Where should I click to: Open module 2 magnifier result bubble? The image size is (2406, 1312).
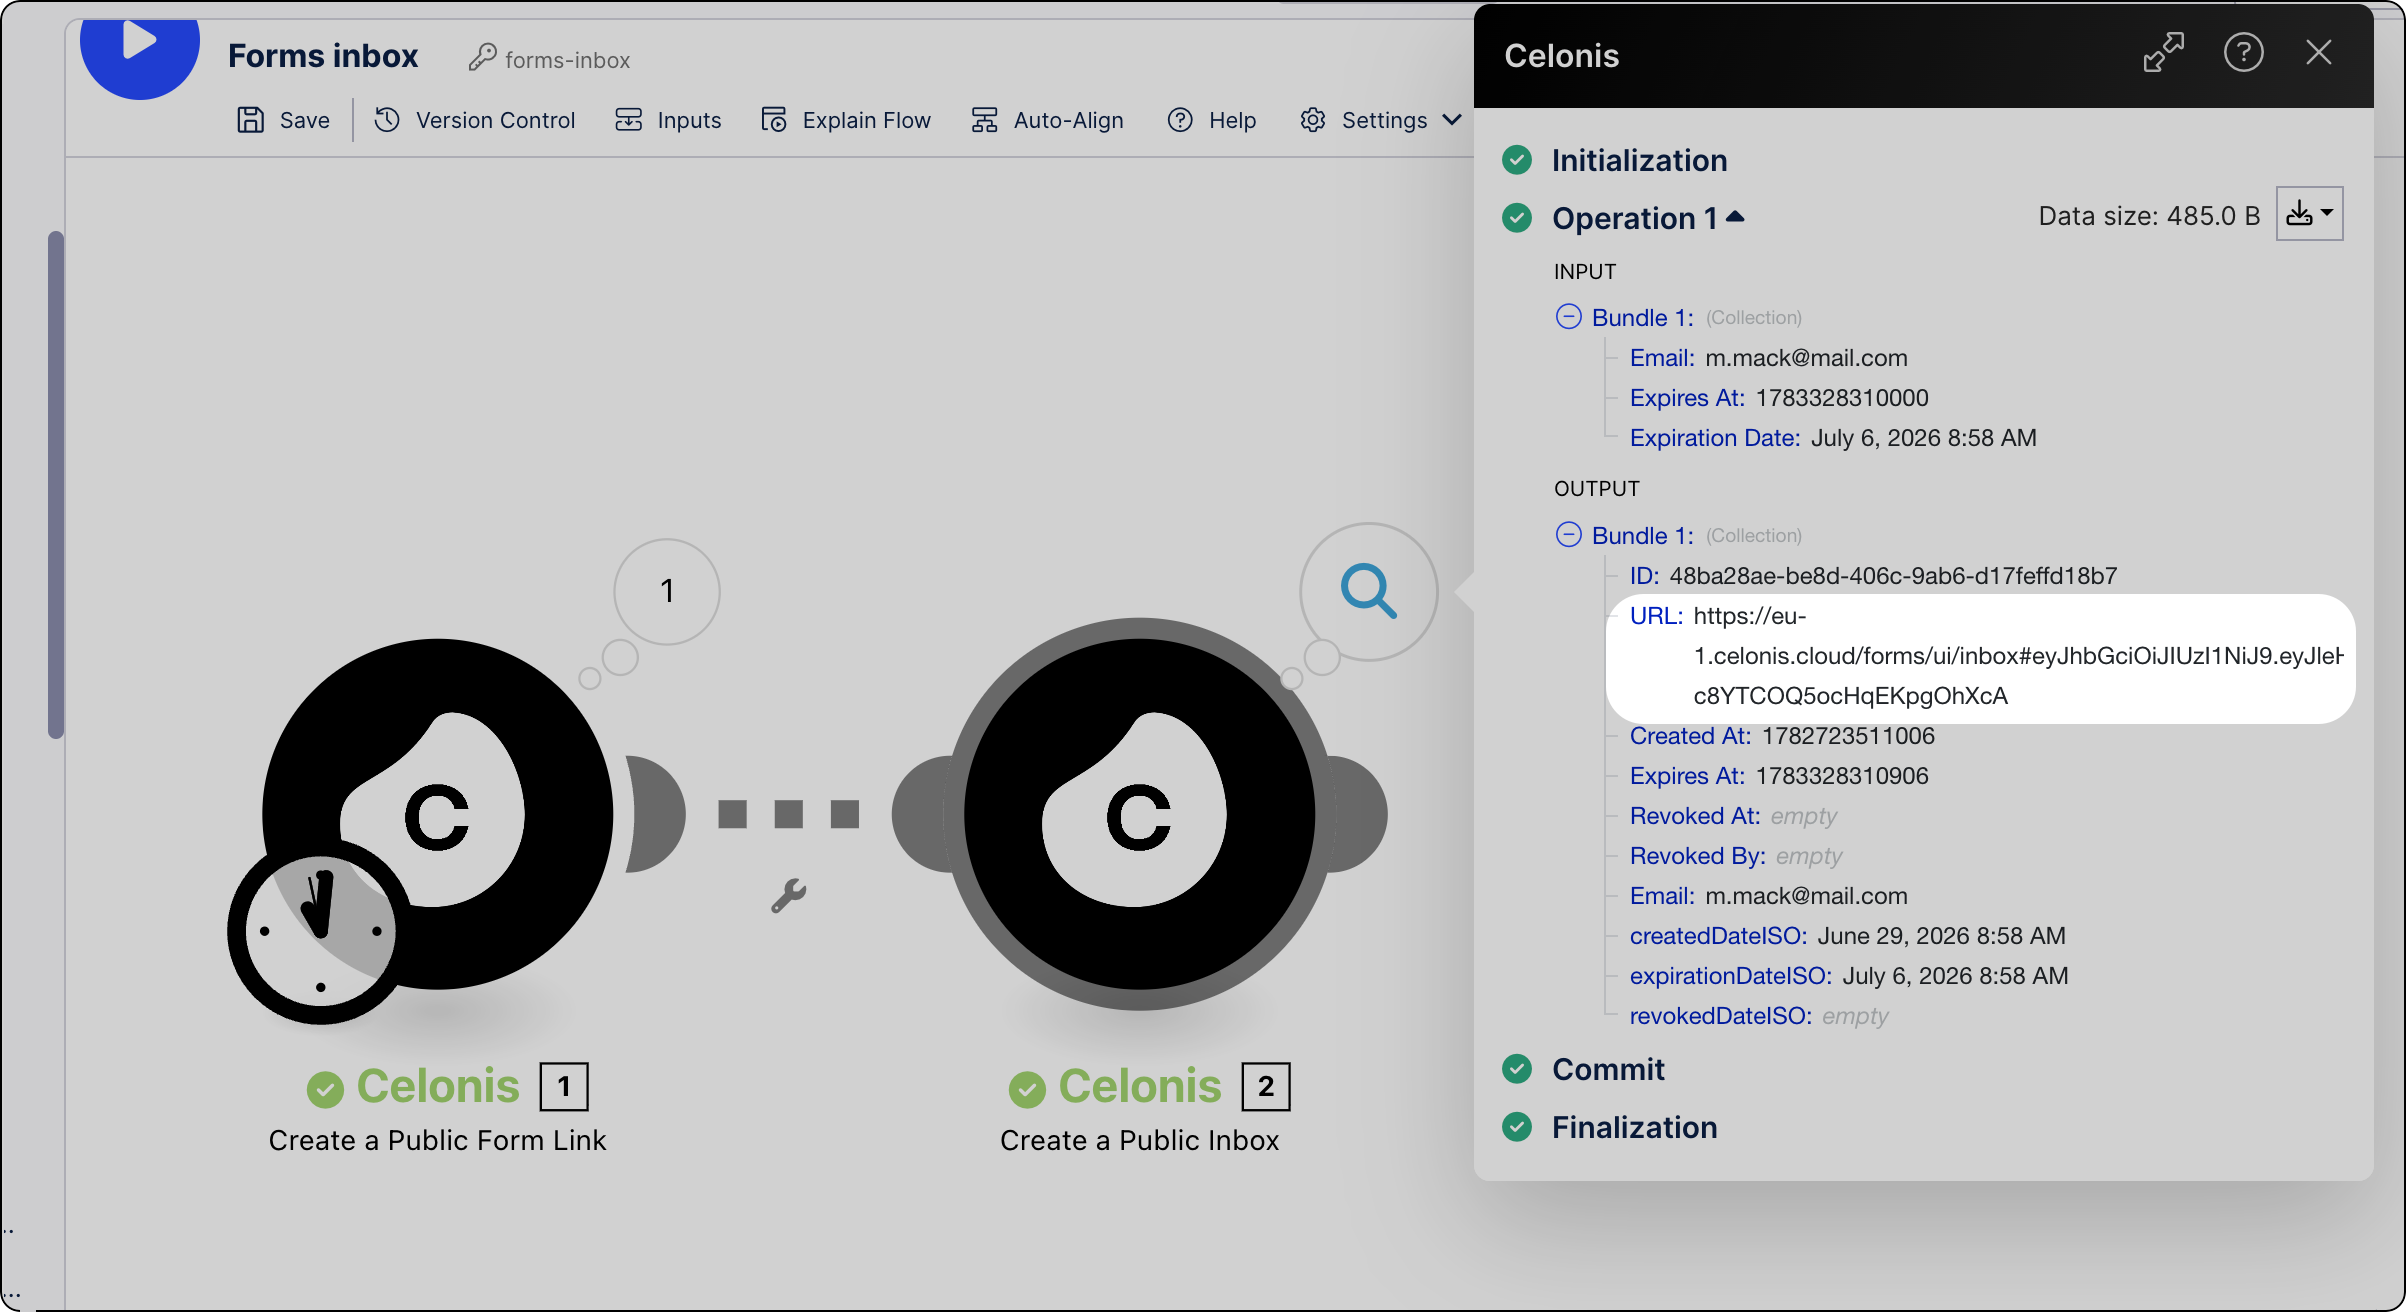click(x=1368, y=591)
